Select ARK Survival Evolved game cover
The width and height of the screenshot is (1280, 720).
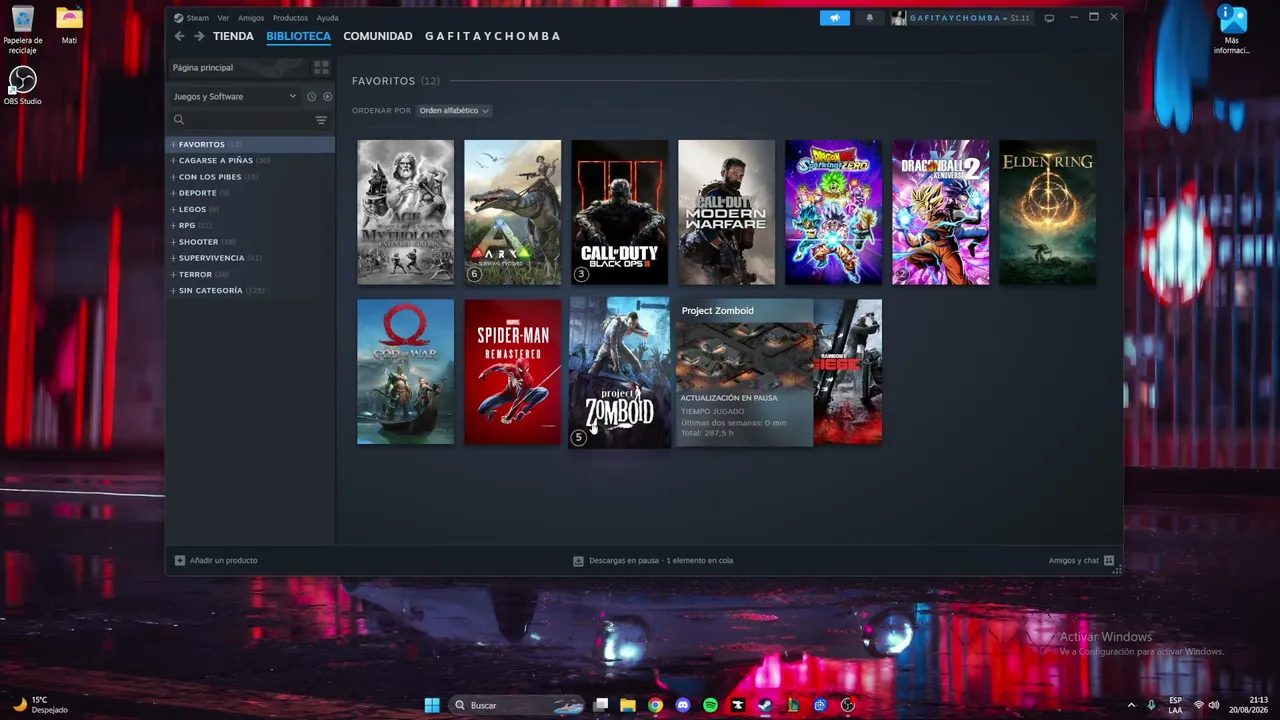click(513, 212)
